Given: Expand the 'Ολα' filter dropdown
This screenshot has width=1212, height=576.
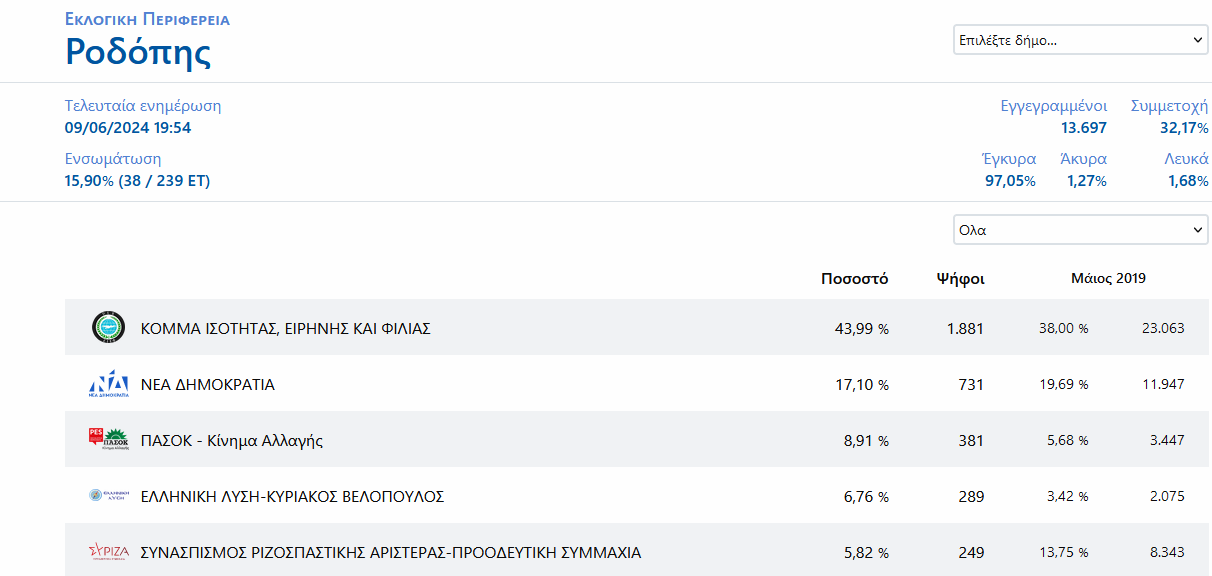Looking at the screenshot, I should pyautogui.click(x=1081, y=229).
